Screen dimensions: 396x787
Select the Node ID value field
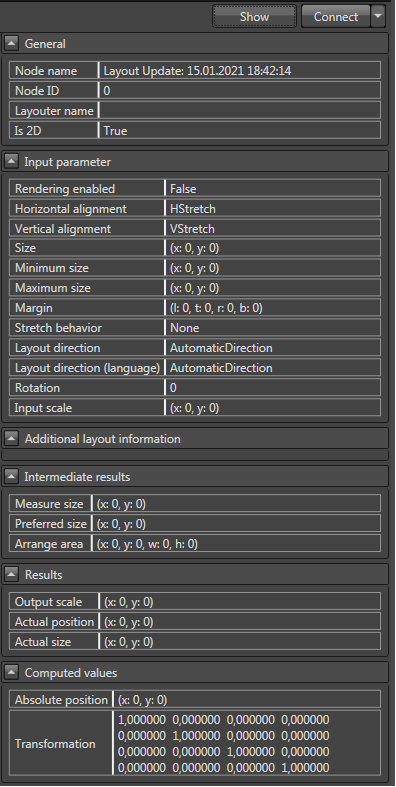pos(240,91)
